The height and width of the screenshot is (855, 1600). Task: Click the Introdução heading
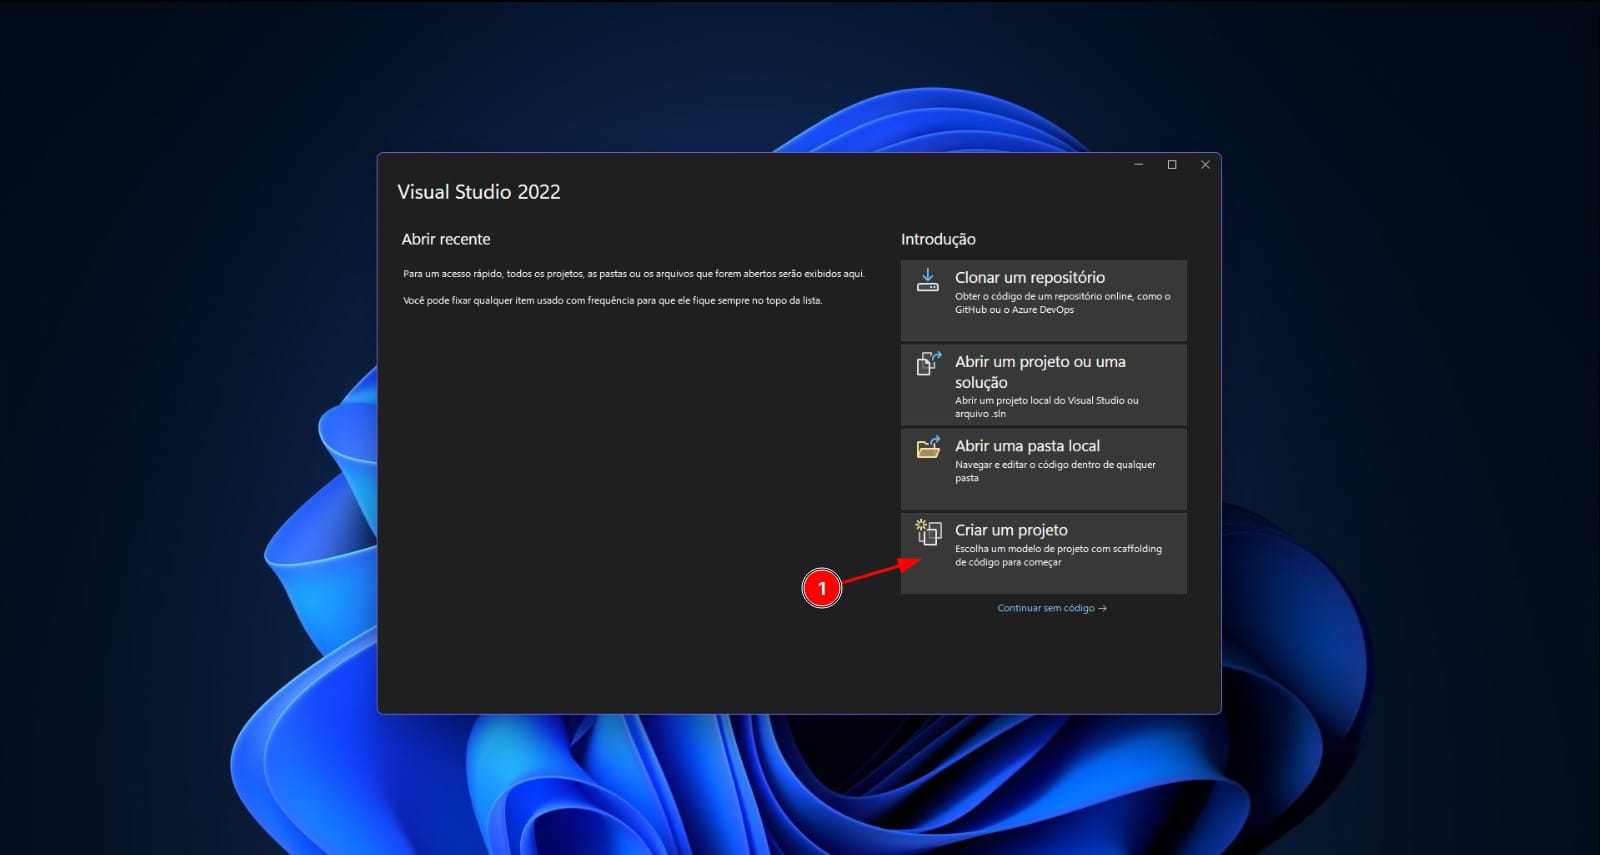pyautogui.click(x=938, y=239)
